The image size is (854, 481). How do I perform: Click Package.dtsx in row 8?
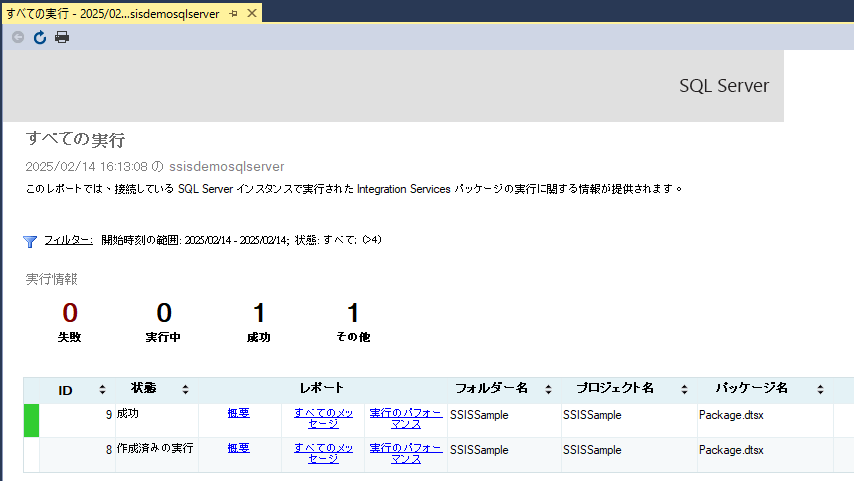[x=731, y=450]
